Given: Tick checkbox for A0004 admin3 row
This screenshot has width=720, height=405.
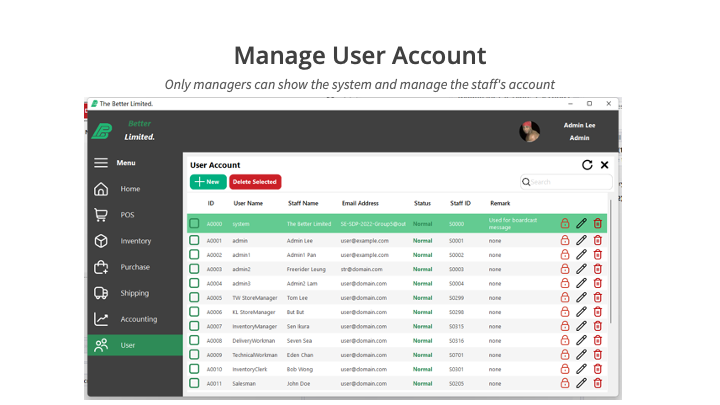Looking at the screenshot, I should pyautogui.click(x=194, y=283).
